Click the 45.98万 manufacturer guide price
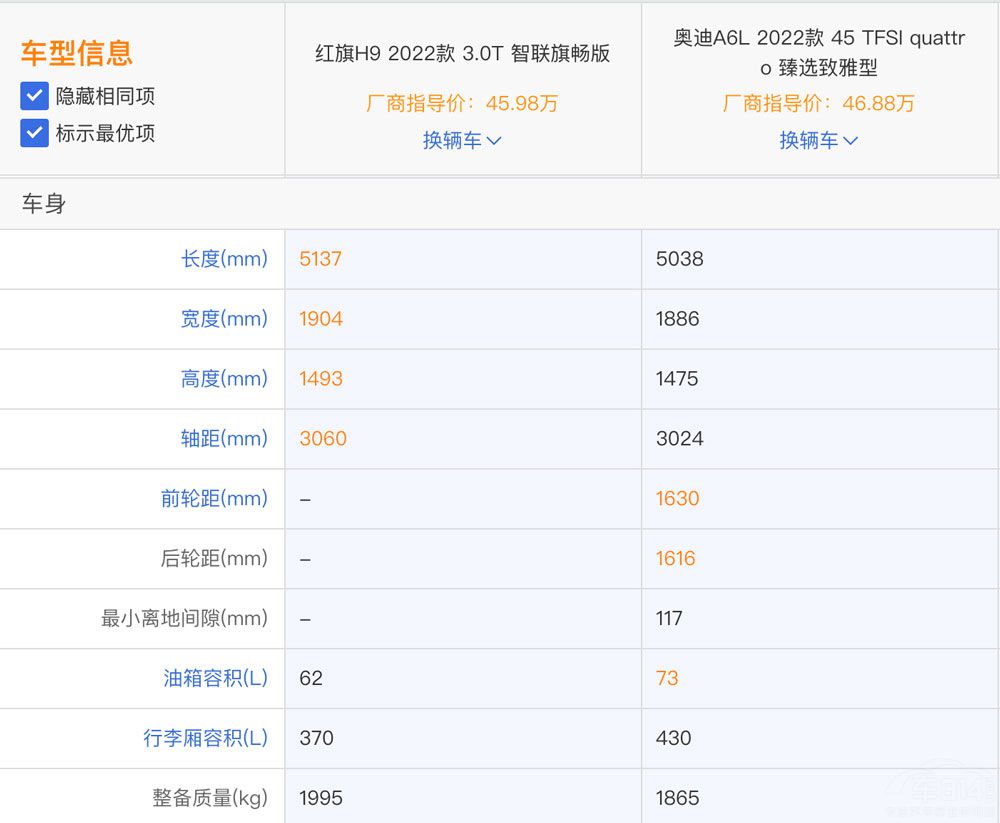This screenshot has height=823, width=1000. click(x=522, y=103)
